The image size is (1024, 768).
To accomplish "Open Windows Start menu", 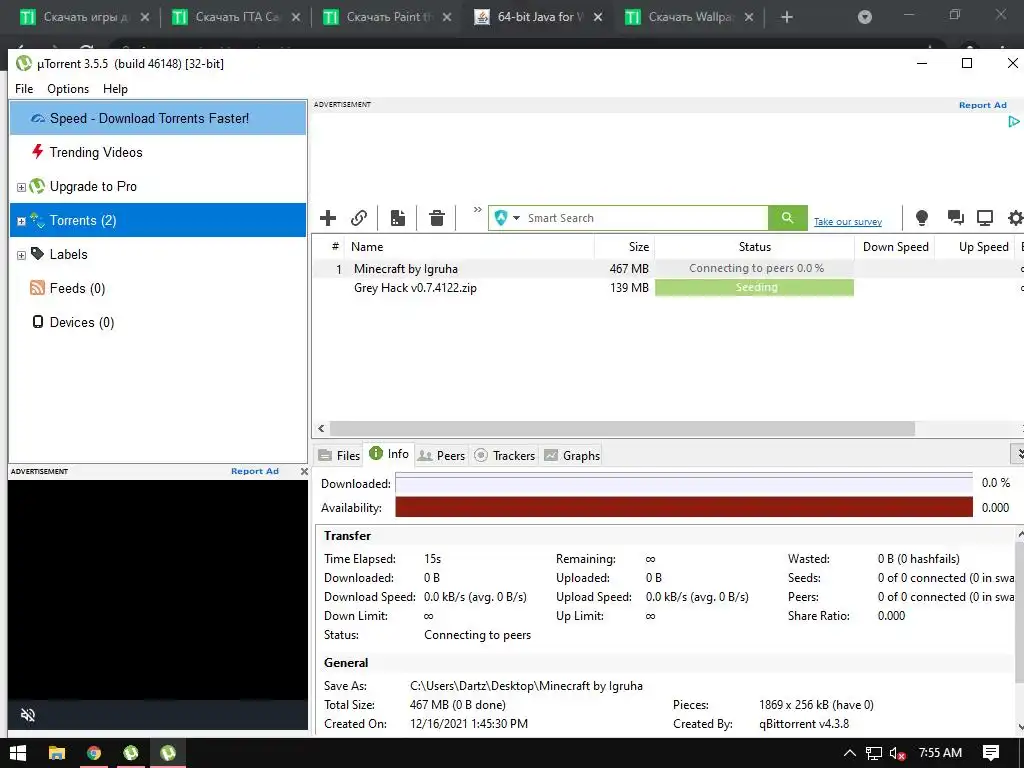I will (18, 752).
